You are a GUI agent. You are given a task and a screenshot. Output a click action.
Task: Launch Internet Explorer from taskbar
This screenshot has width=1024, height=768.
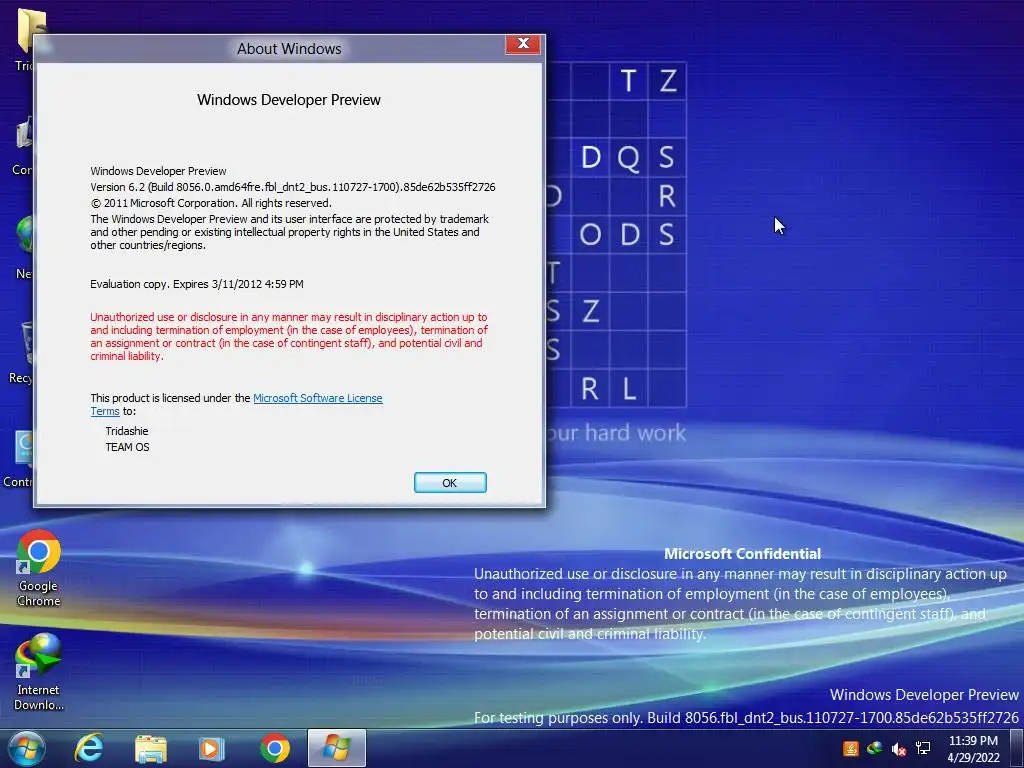coord(89,748)
